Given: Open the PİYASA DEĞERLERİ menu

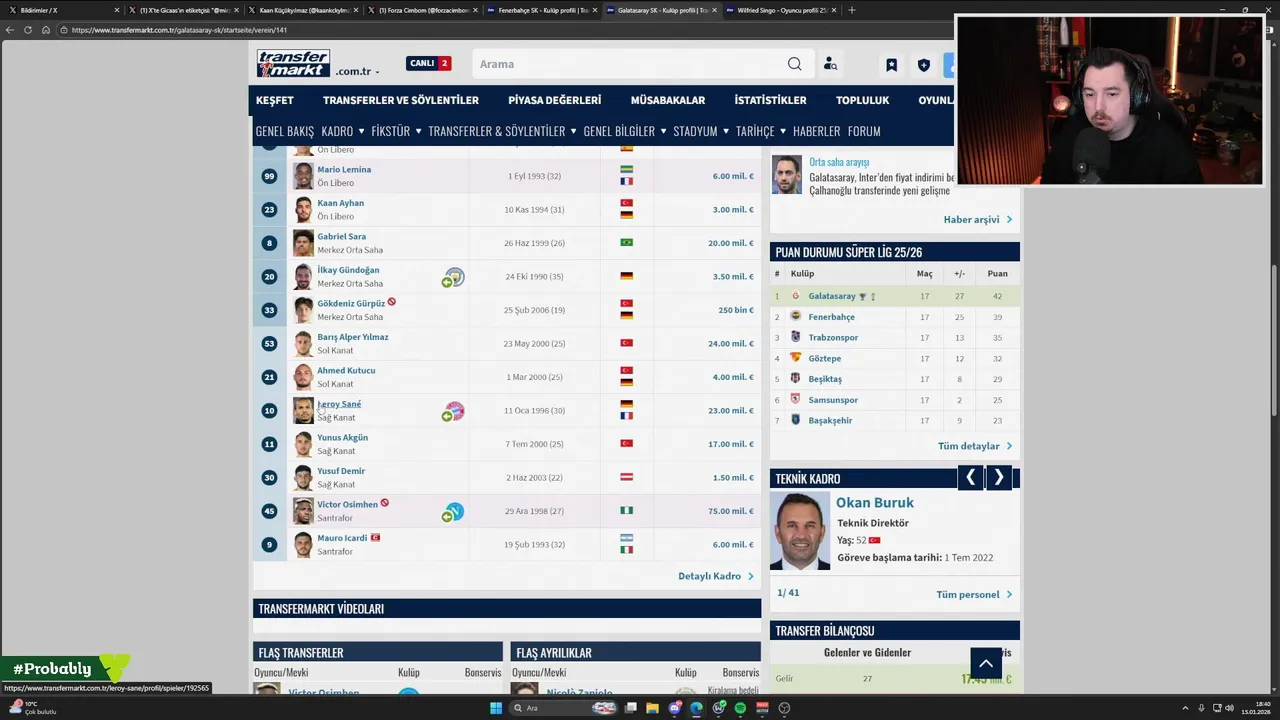Looking at the screenshot, I should click(554, 100).
